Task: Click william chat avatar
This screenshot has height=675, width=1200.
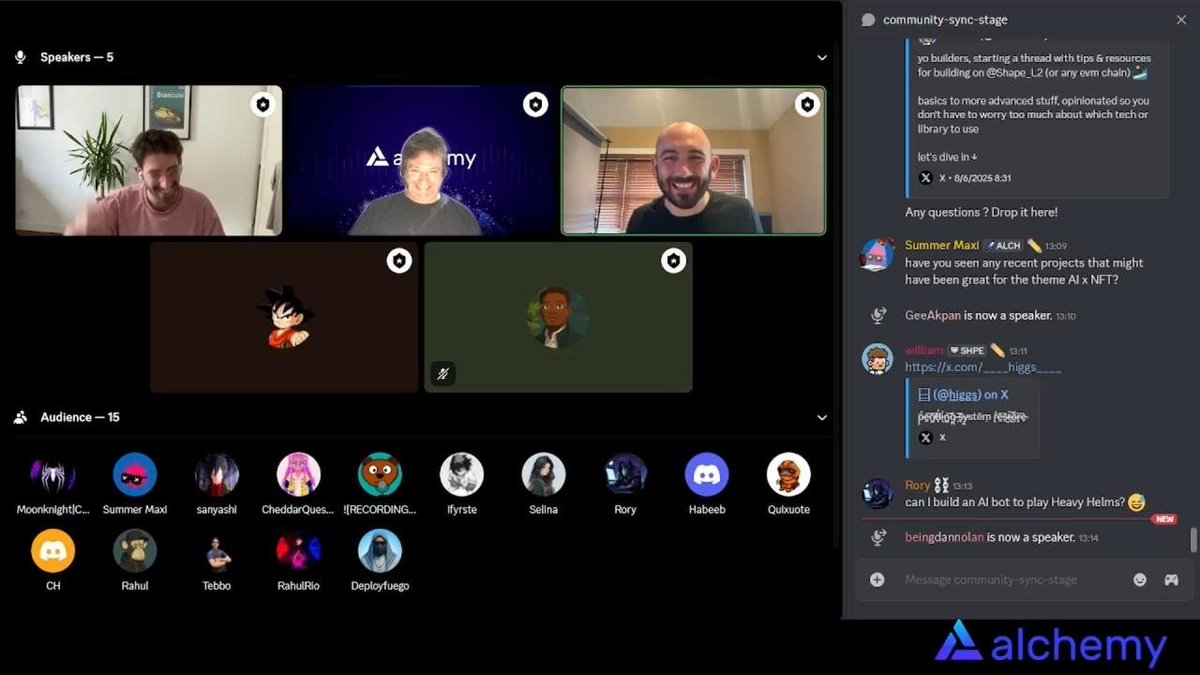Action: pos(877,359)
